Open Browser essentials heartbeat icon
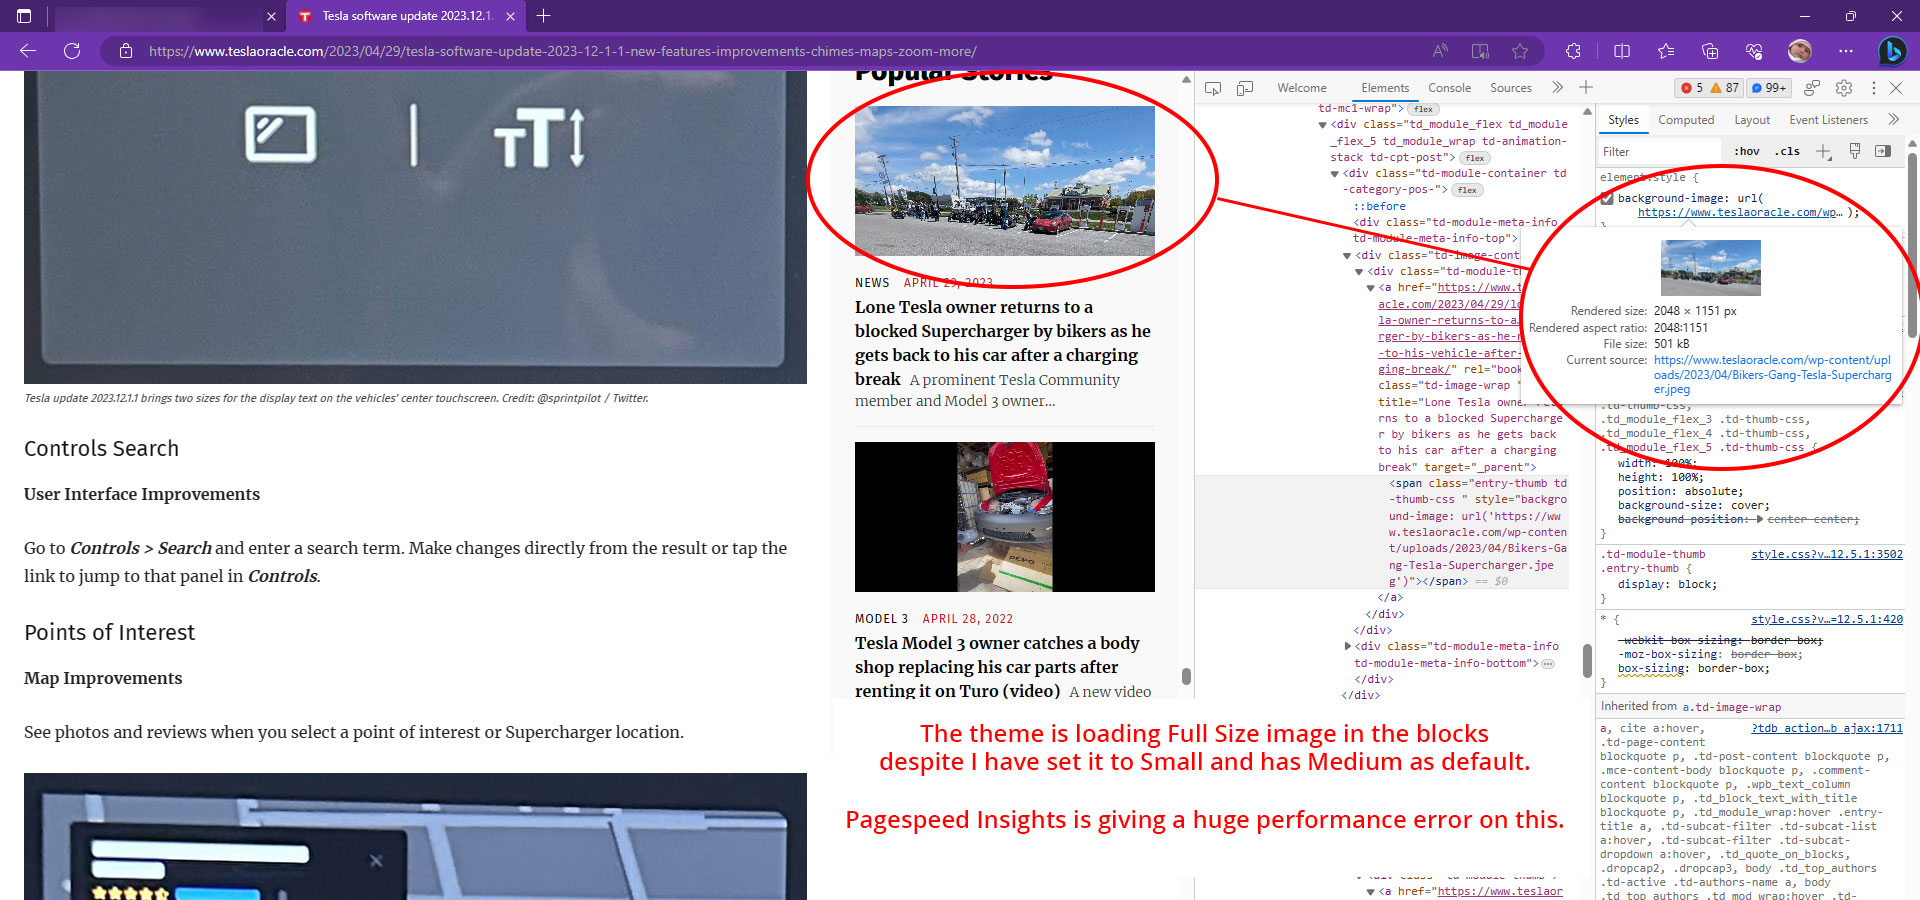1920x900 pixels. pyautogui.click(x=1754, y=51)
